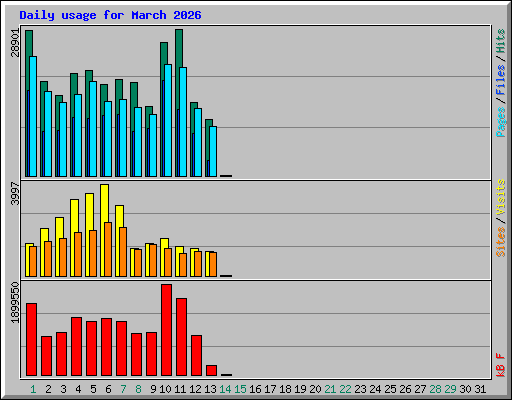Click the red KB bar for day 10

point(167,330)
